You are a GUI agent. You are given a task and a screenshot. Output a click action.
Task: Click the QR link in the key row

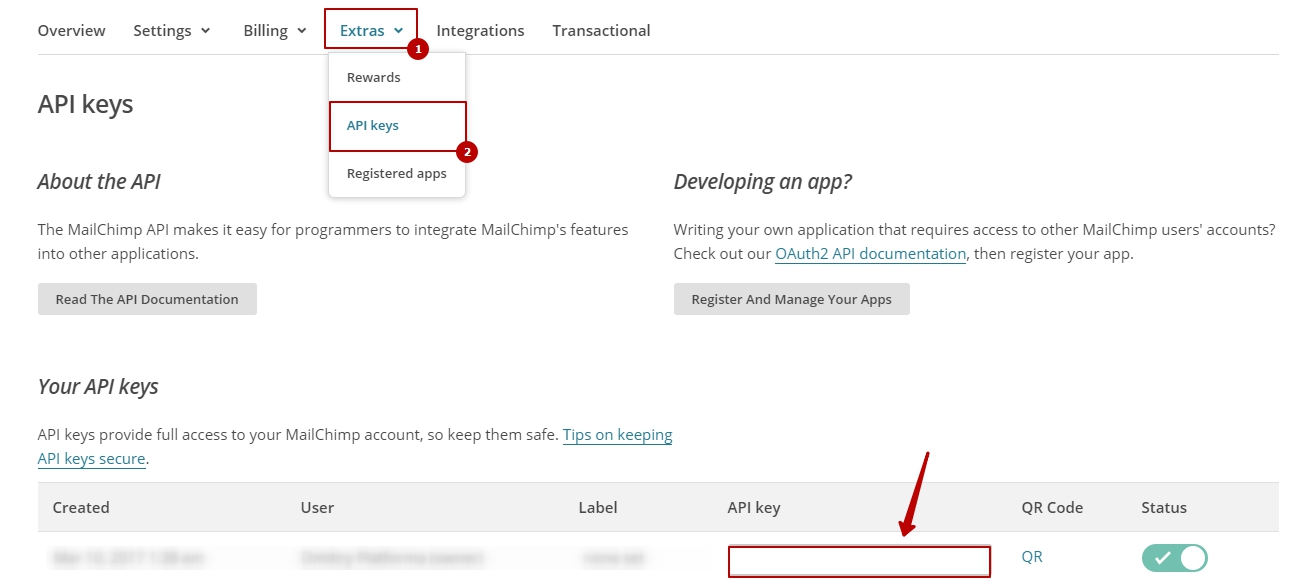click(1032, 557)
